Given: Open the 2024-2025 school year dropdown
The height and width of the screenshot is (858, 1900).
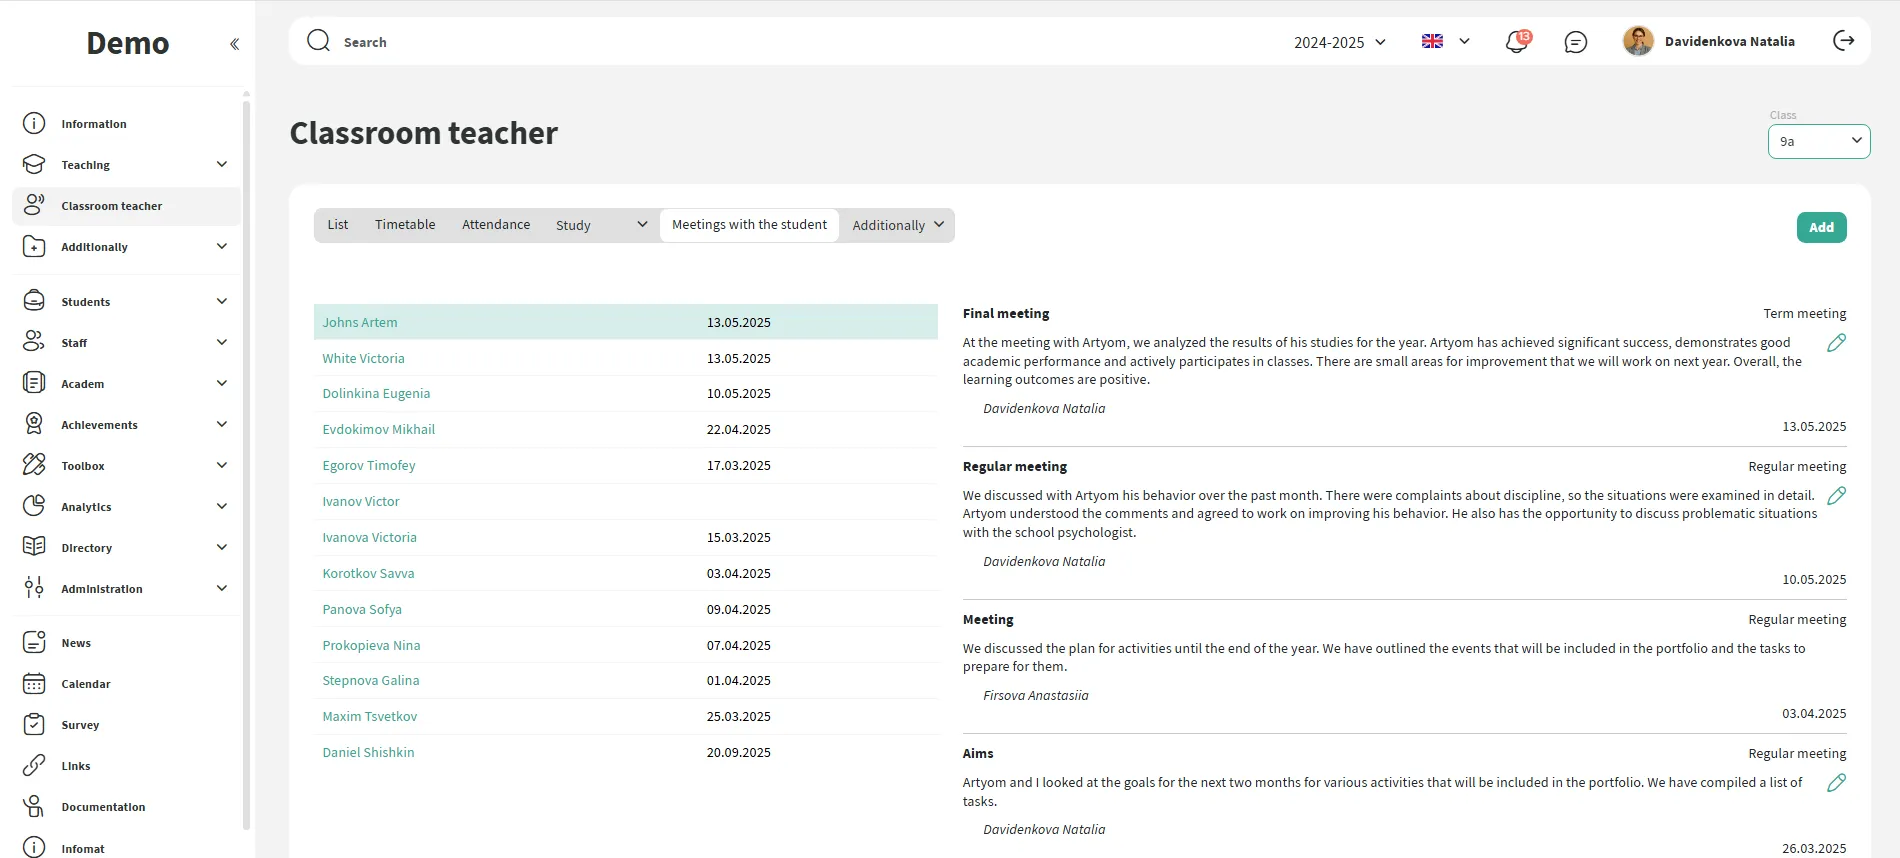Looking at the screenshot, I should 1339,42.
